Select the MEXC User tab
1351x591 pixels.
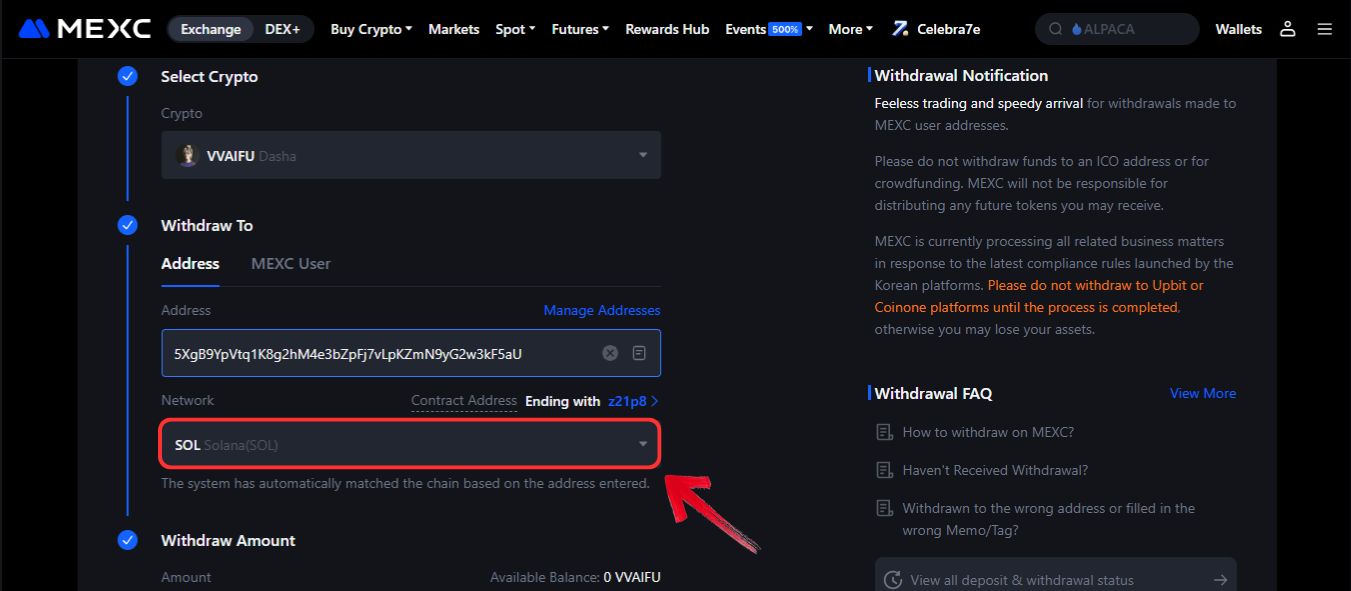(x=291, y=264)
